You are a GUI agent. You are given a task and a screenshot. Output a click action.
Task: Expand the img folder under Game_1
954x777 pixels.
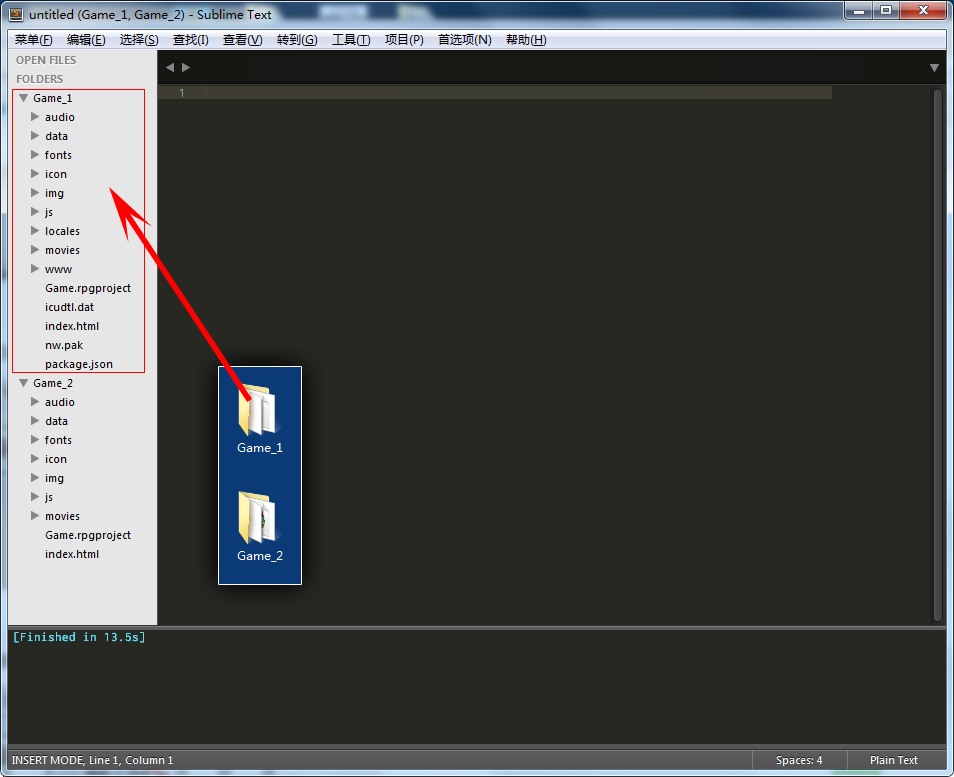point(35,193)
